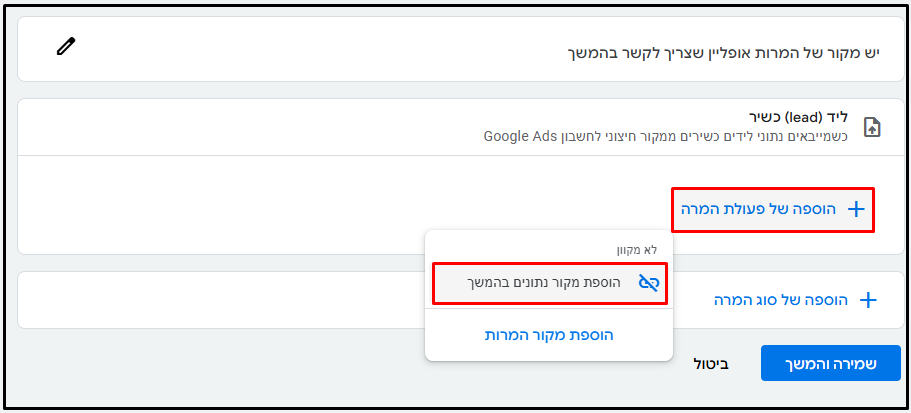Click the empty footer area left of ביטול
Screen dimensions: 911x413
point(221,364)
